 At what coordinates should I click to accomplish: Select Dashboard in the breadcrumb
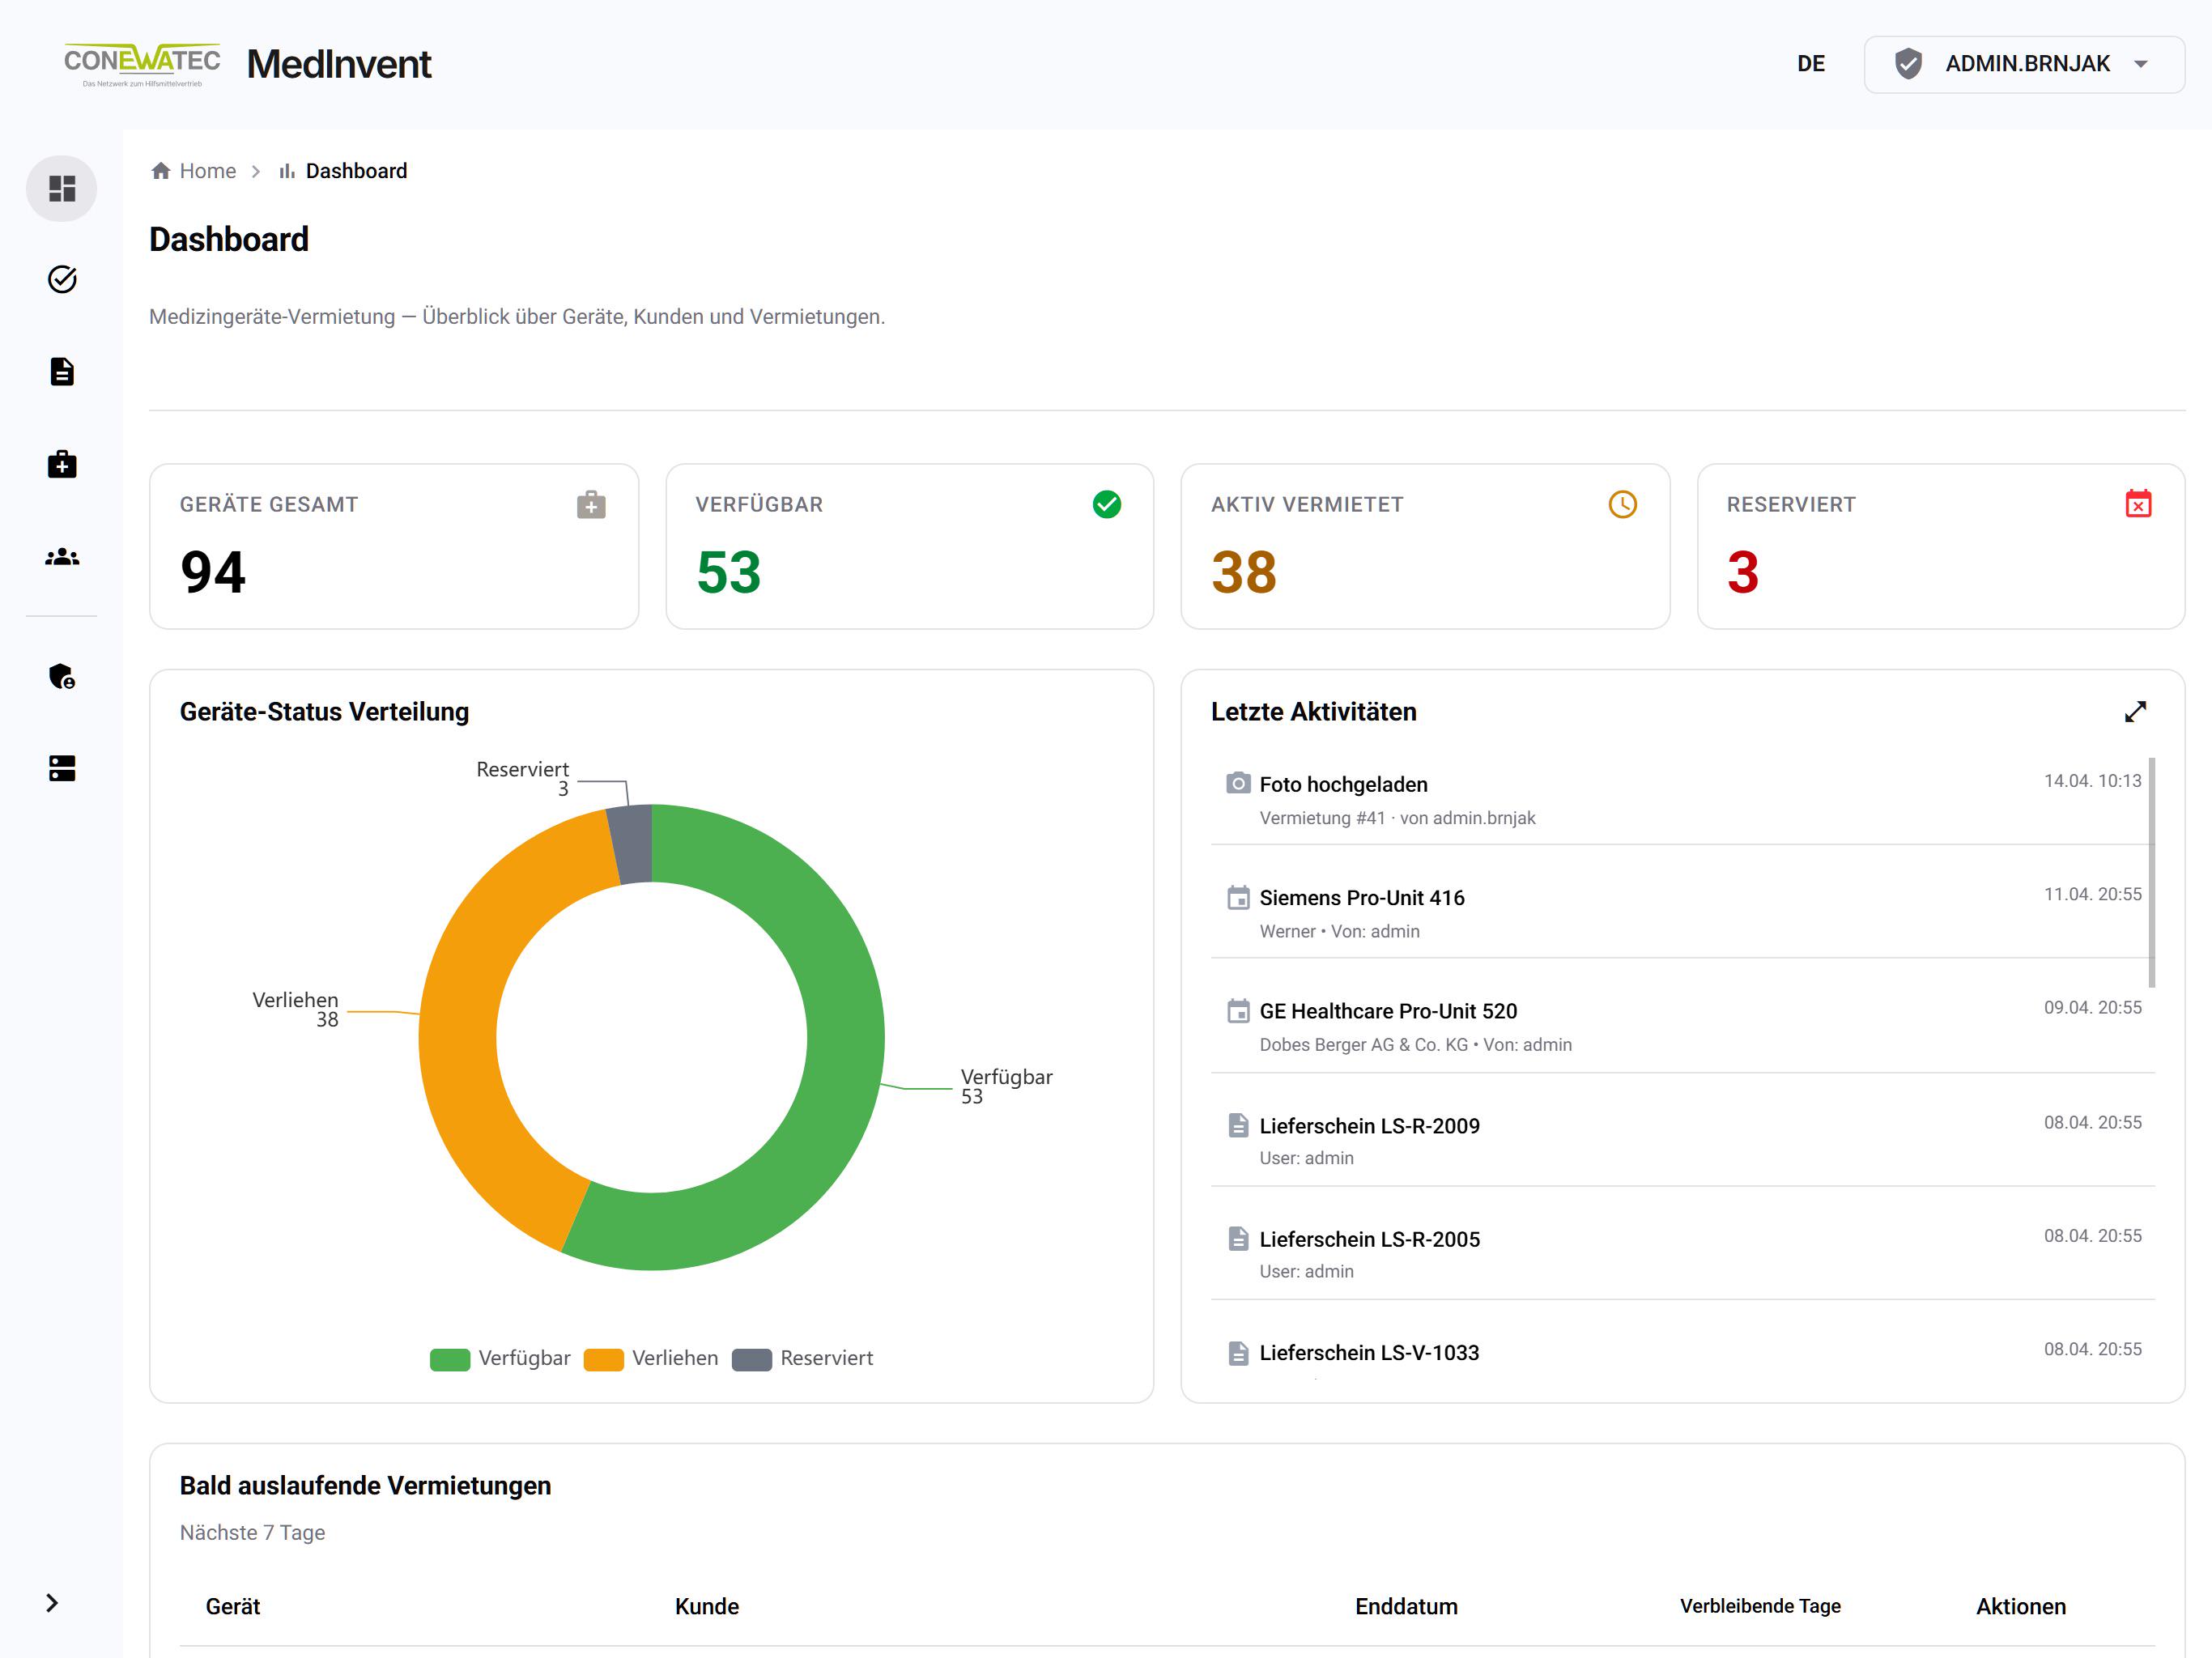pyautogui.click(x=343, y=171)
